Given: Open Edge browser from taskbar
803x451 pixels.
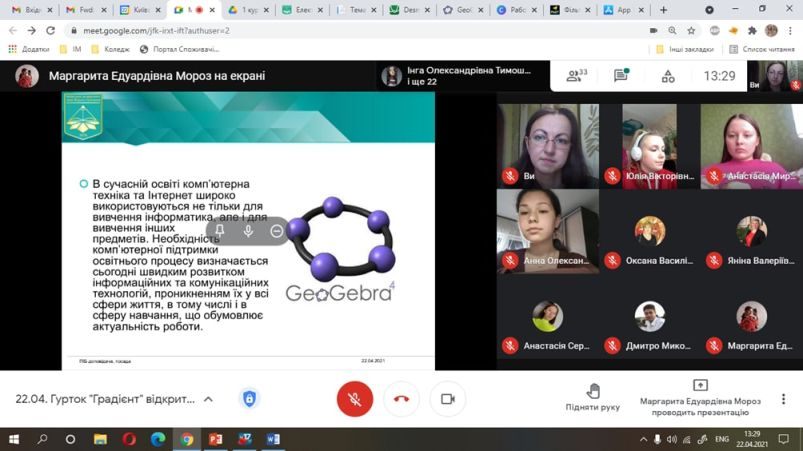Looking at the screenshot, I should [158, 439].
